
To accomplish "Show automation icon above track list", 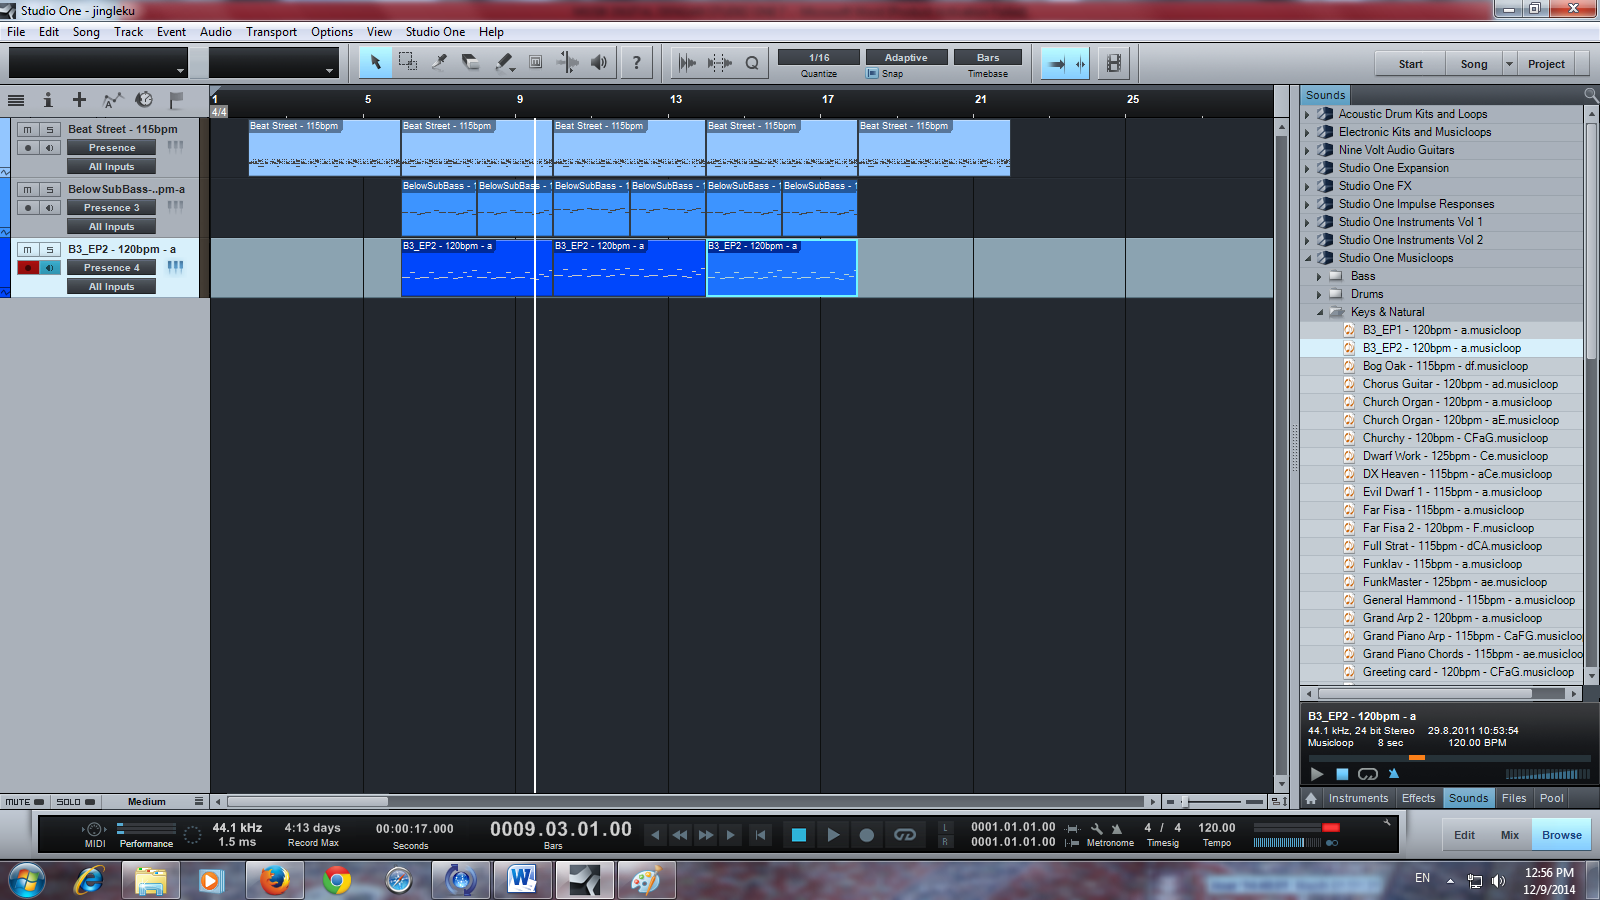I will (x=112, y=100).
